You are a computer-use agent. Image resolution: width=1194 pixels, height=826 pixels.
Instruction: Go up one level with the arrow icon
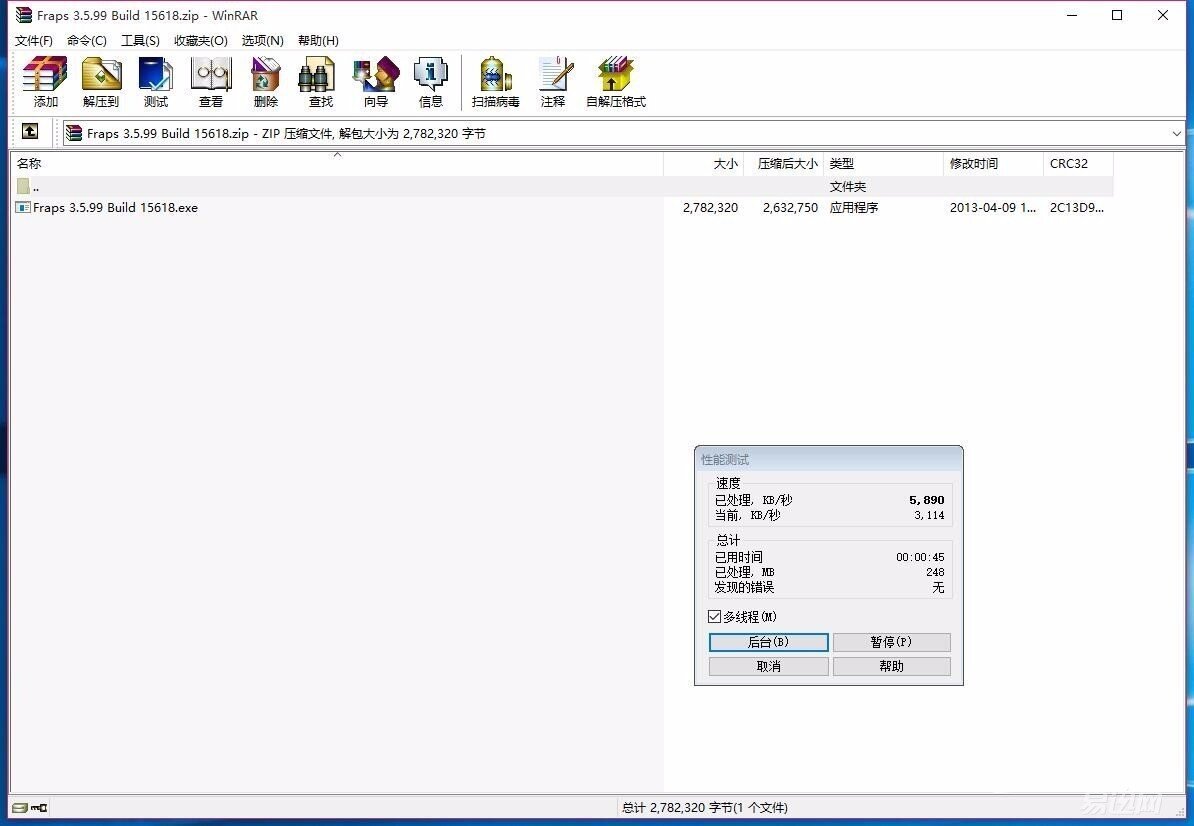(x=30, y=132)
